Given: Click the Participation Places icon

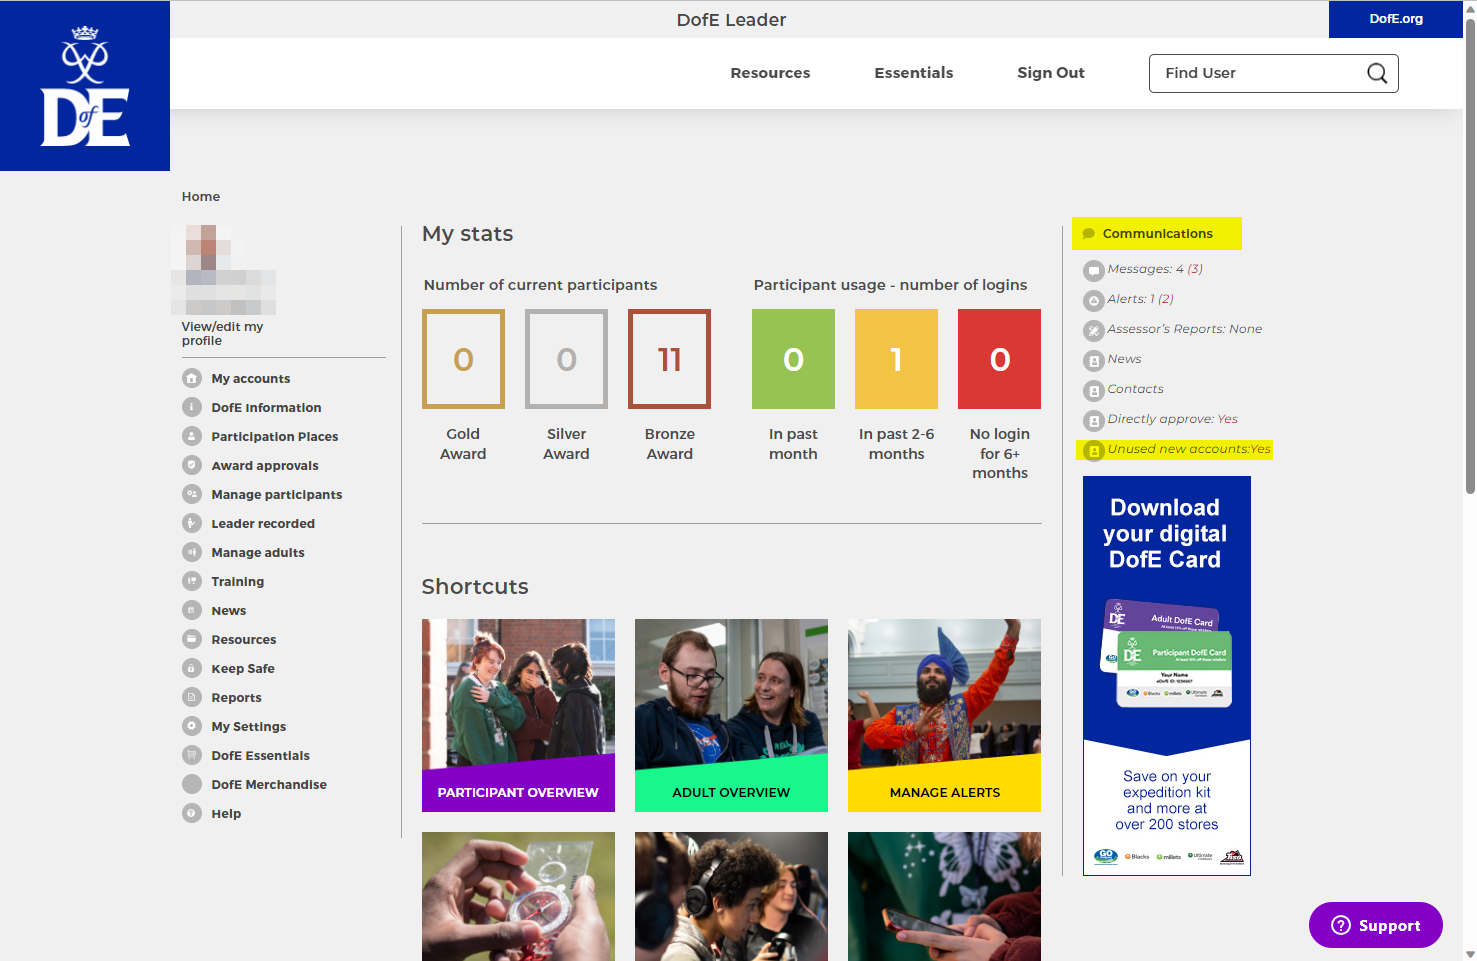Looking at the screenshot, I should point(192,436).
